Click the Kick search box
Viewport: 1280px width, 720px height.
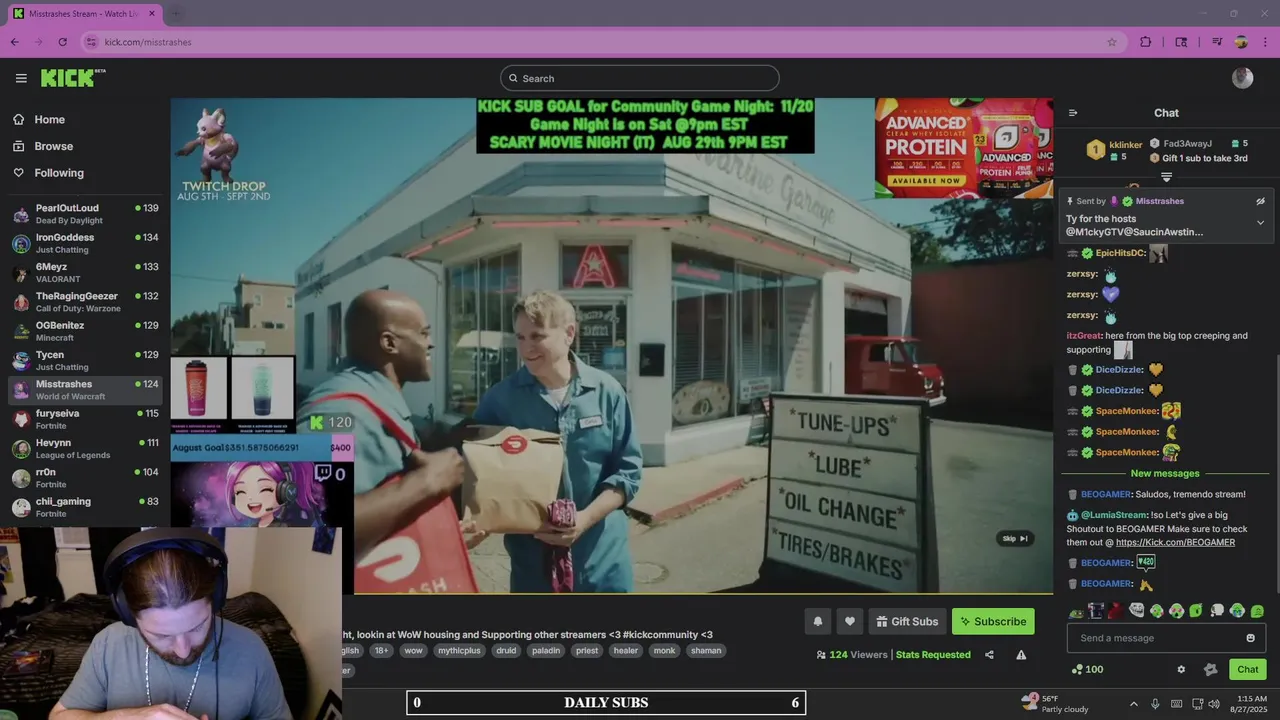(640, 78)
